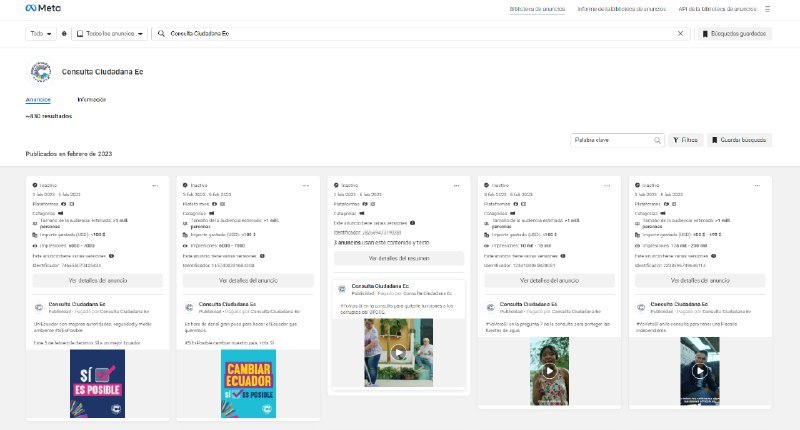Viewport: 800px width, 430px height.
Task: Click the Consulta Ciudadana Ec page avatar
Action: [41, 72]
